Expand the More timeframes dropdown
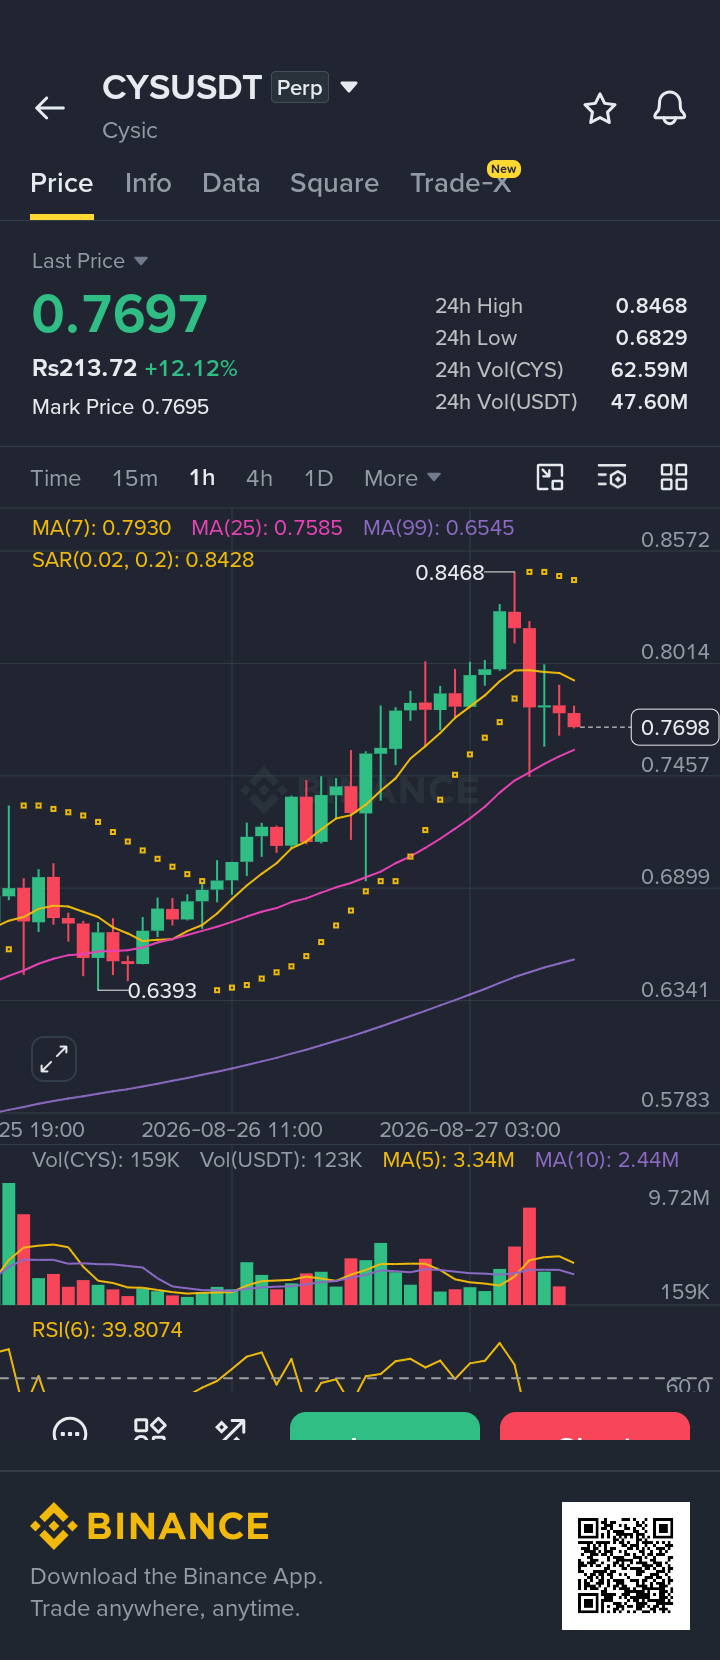This screenshot has height=1660, width=720. (x=402, y=478)
